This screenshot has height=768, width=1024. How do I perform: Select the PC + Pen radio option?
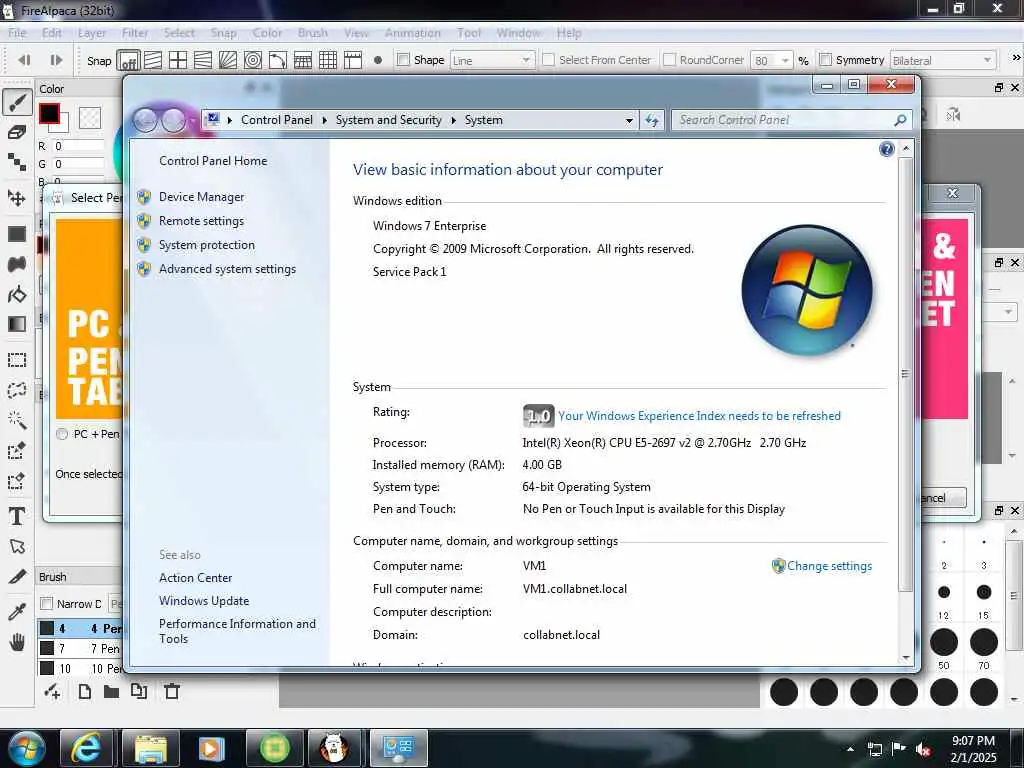[62, 434]
